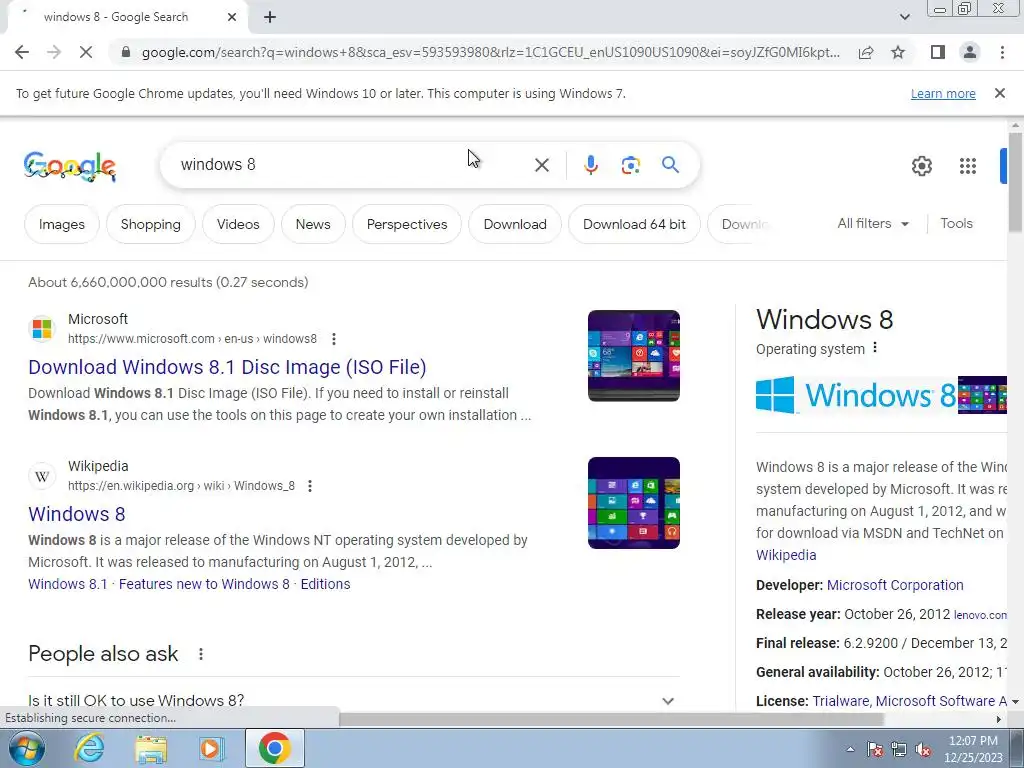This screenshot has width=1024, height=768.
Task: Click the Wikipedia result thumbnail
Action: coord(633,503)
